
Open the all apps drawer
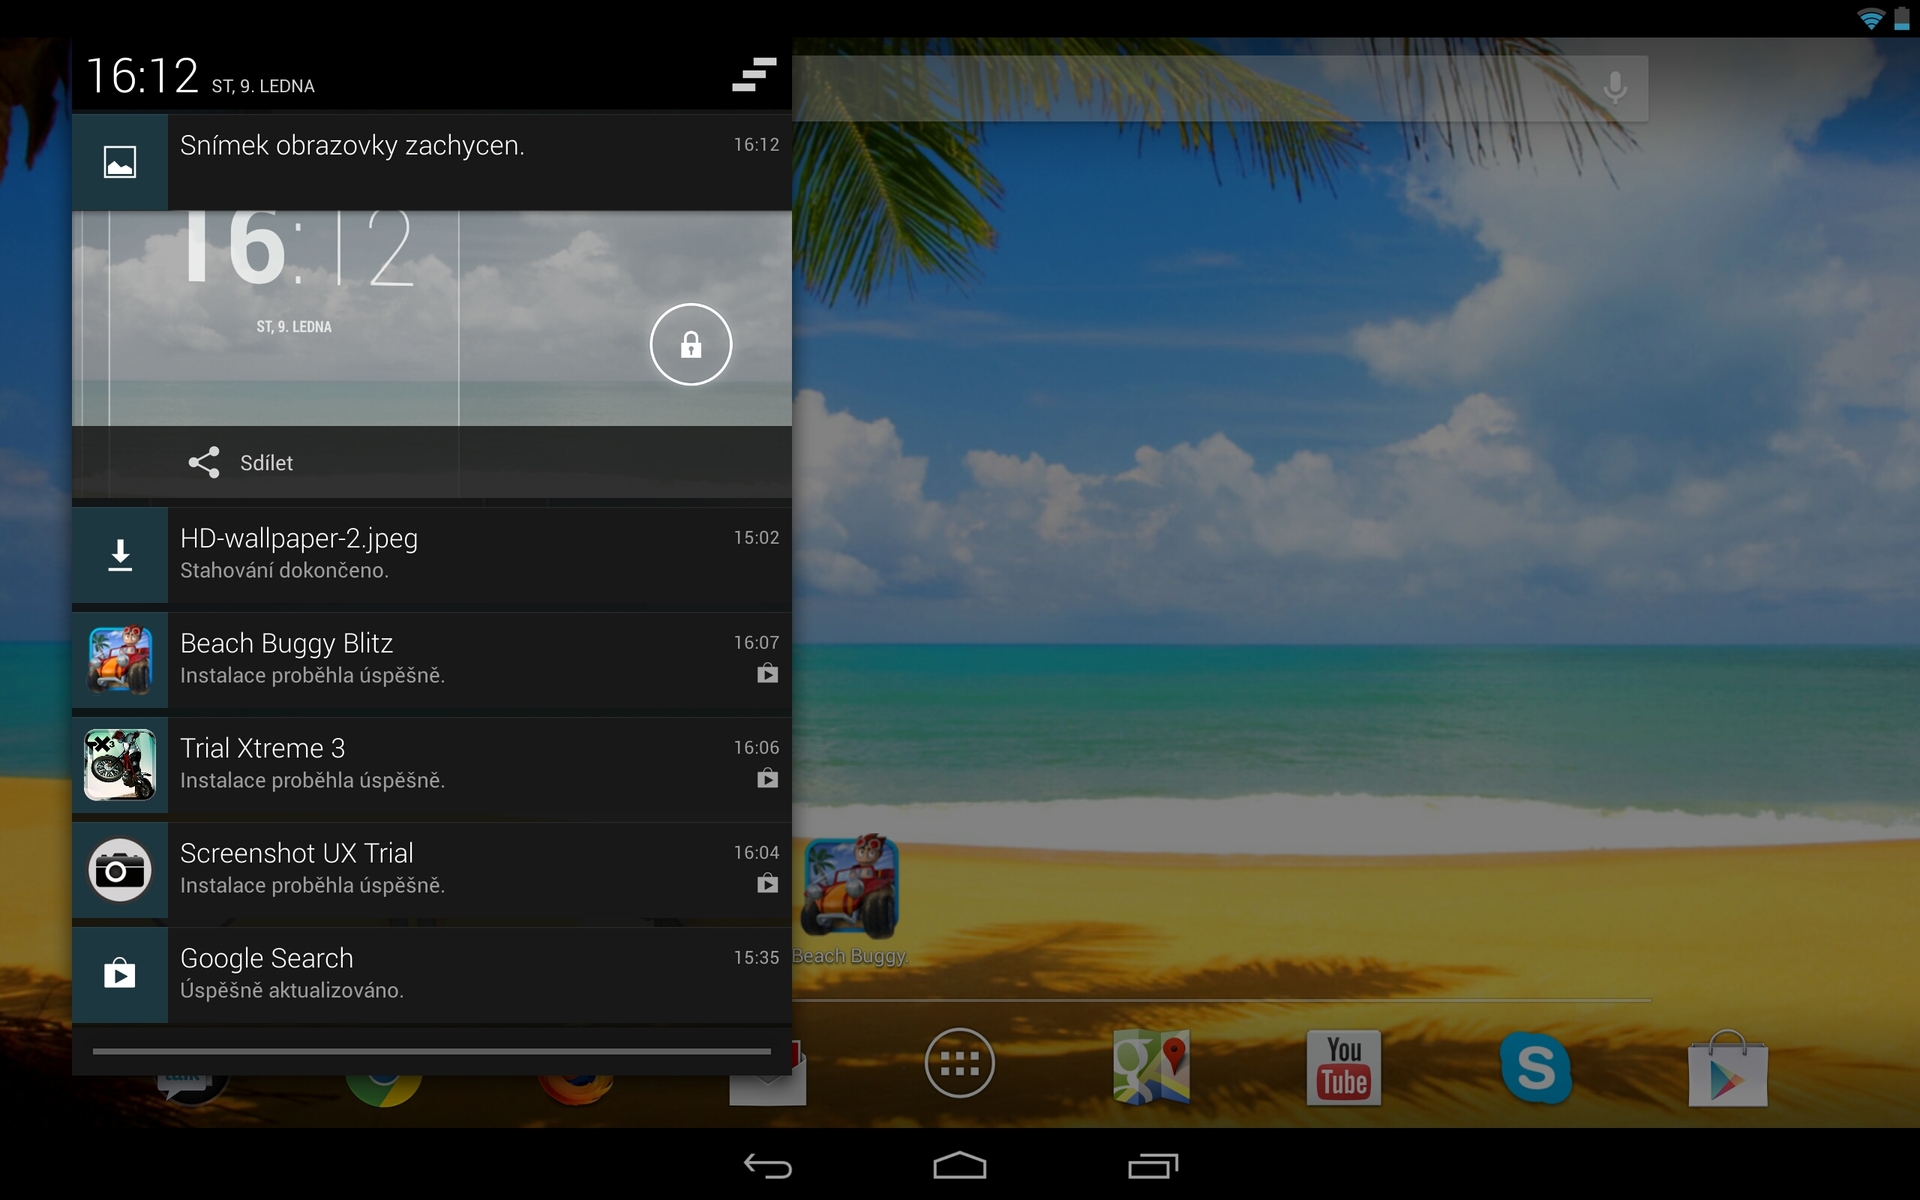click(959, 1065)
